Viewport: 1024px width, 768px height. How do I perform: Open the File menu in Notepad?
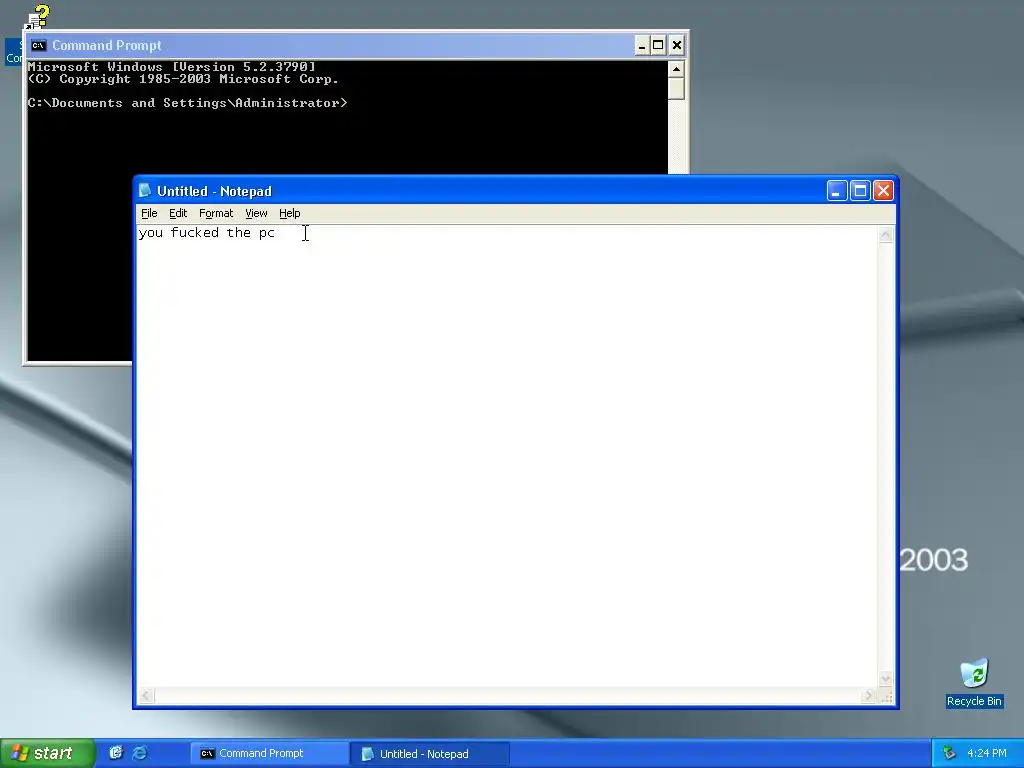pyautogui.click(x=149, y=214)
